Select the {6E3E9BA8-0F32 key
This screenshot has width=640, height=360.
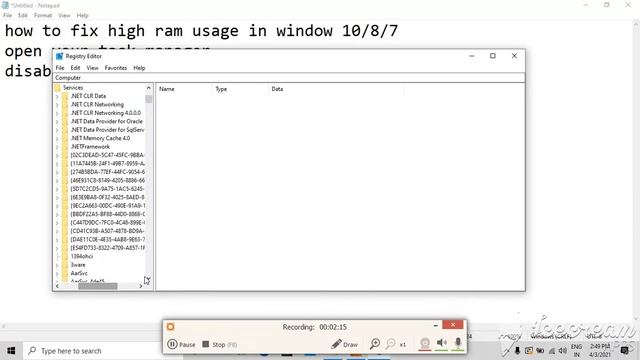(107, 197)
